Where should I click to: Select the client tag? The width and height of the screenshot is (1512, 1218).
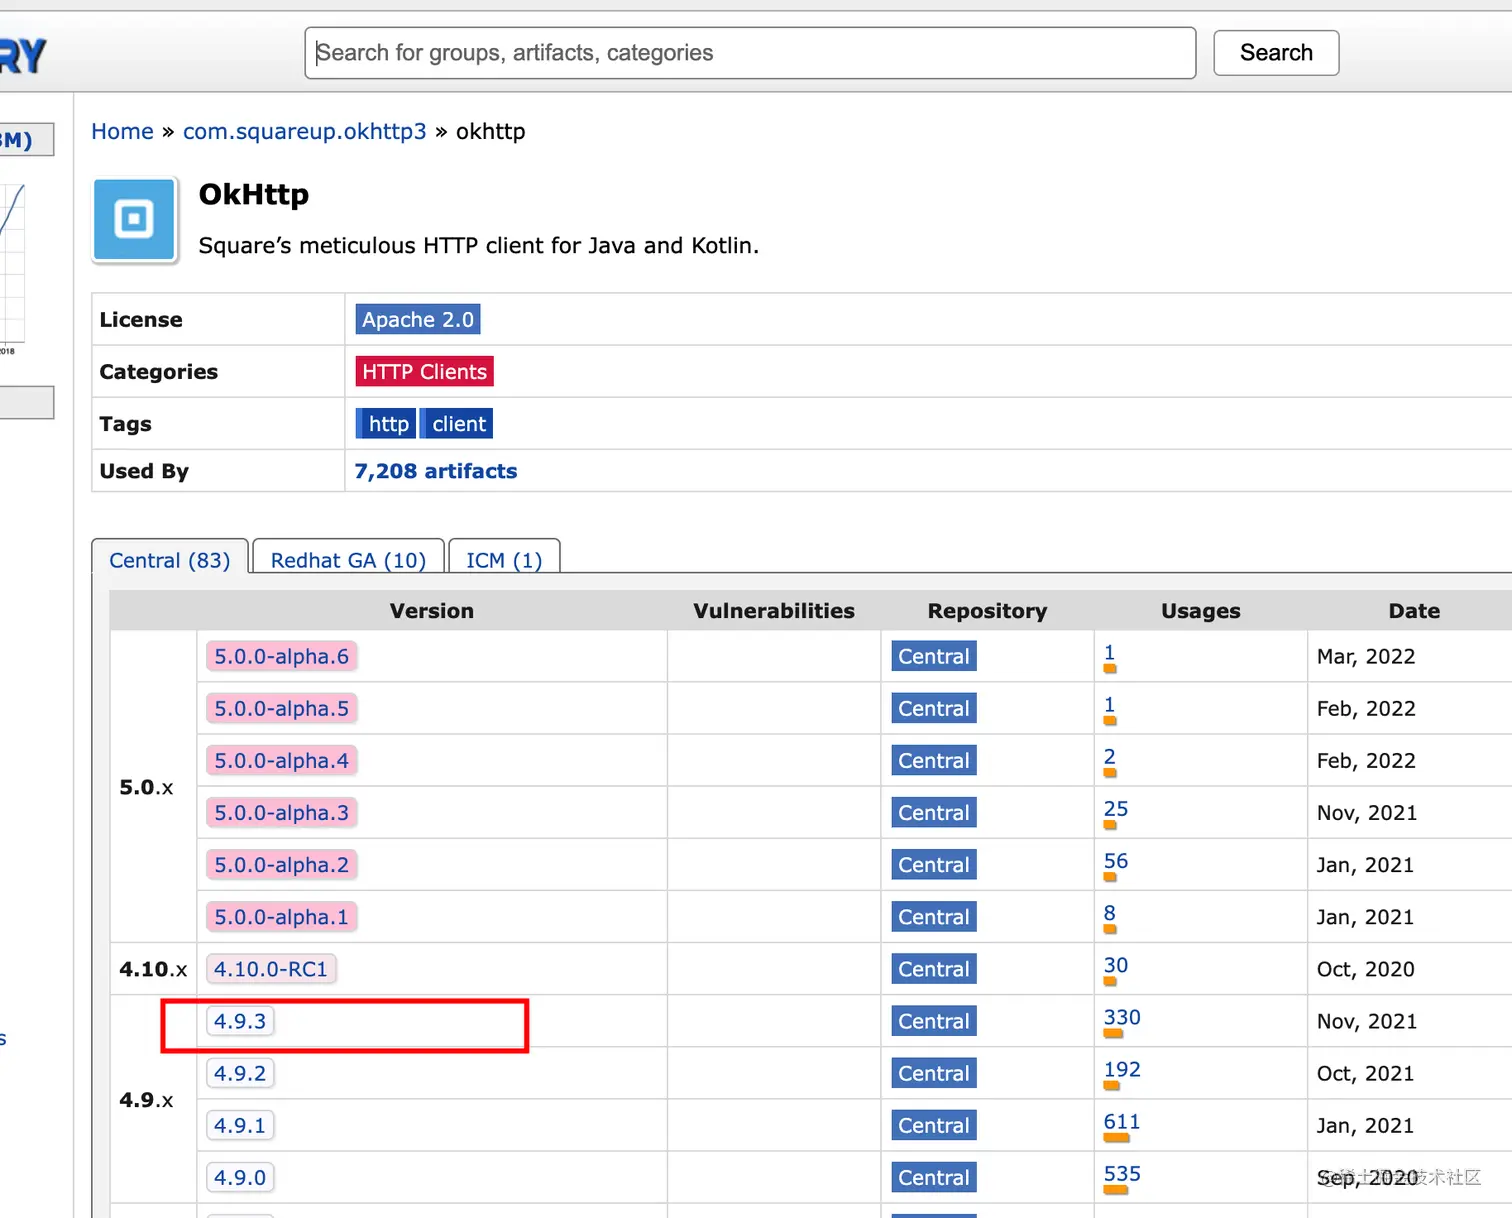[457, 424]
